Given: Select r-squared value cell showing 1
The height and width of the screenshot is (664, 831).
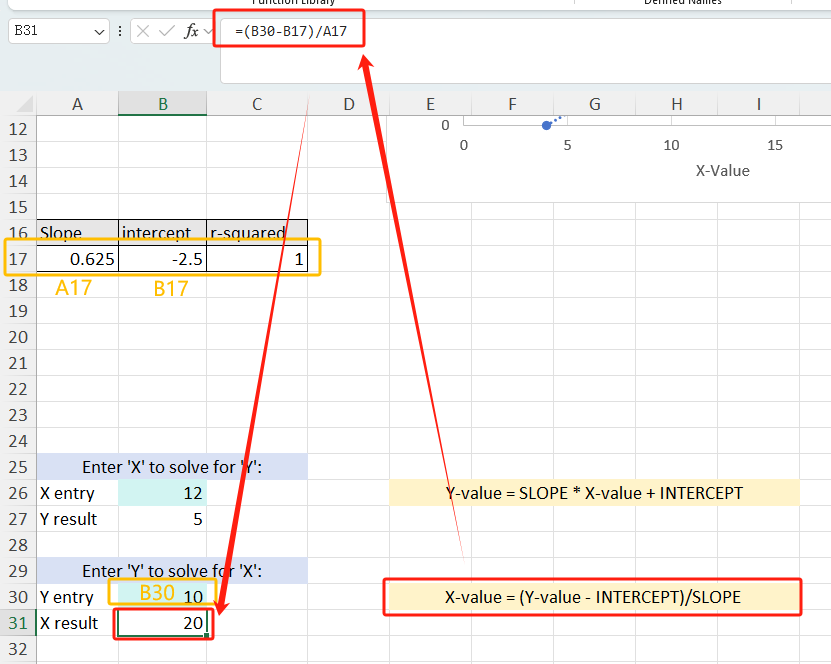Looking at the screenshot, I should pos(257,259).
